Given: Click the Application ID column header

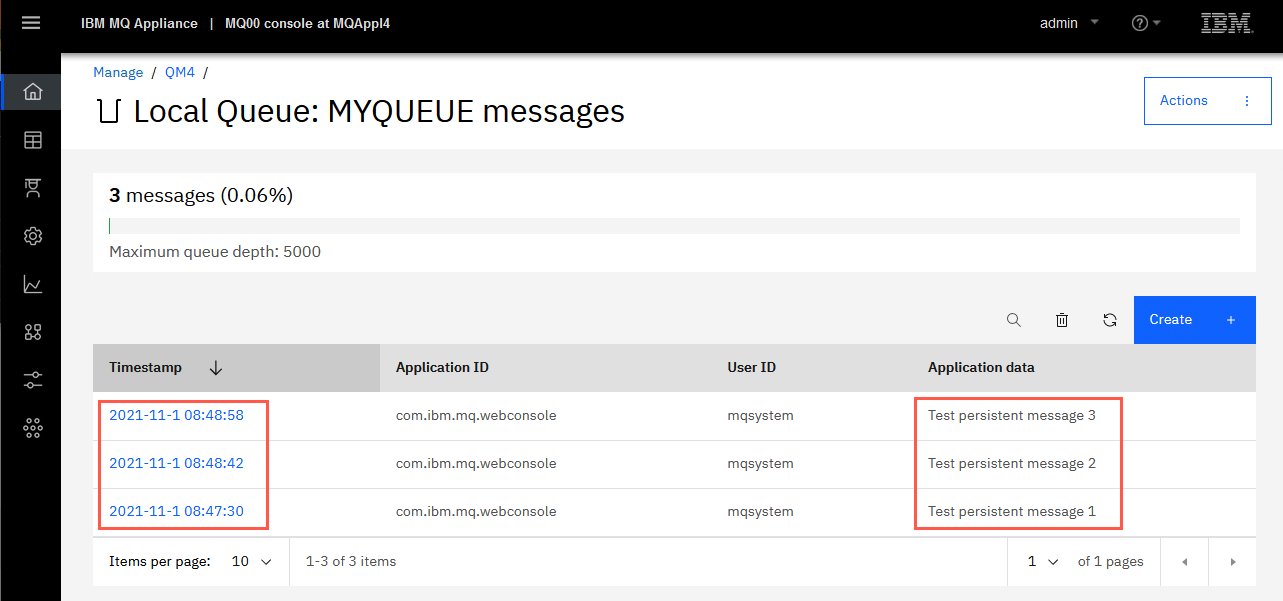Looking at the screenshot, I should tap(442, 368).
